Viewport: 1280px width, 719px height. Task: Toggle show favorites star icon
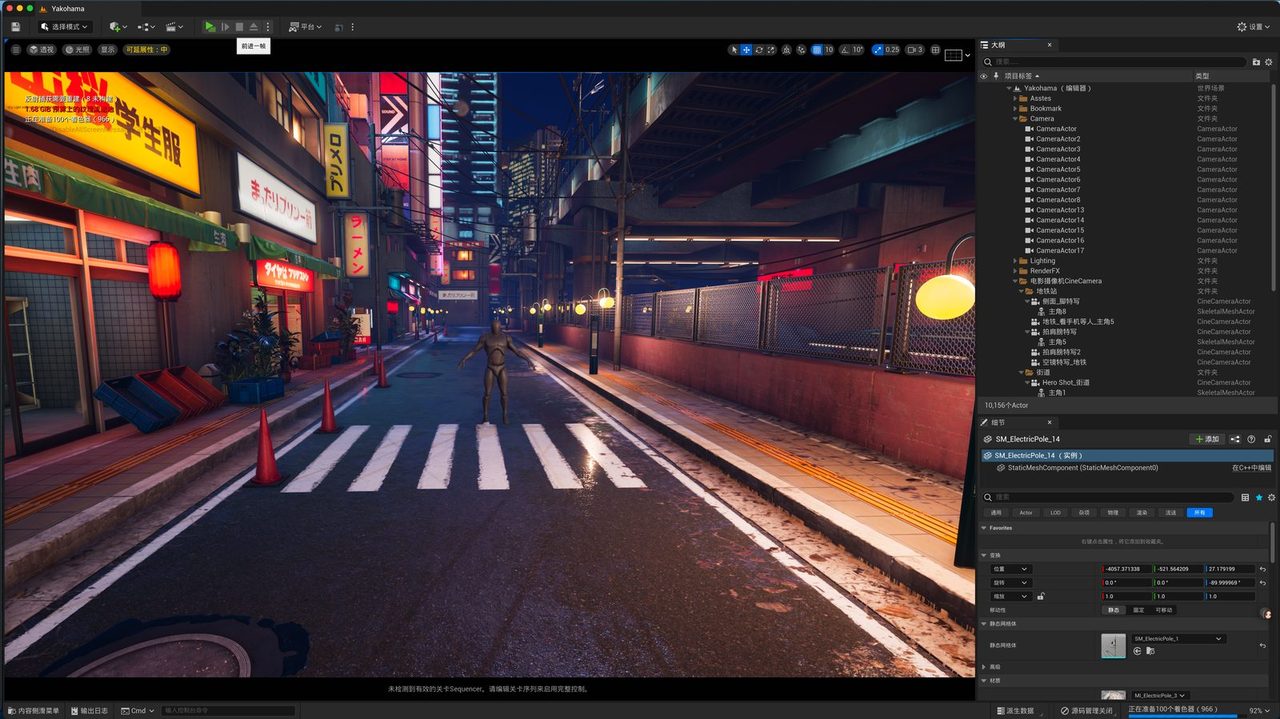click(1259, 497)
